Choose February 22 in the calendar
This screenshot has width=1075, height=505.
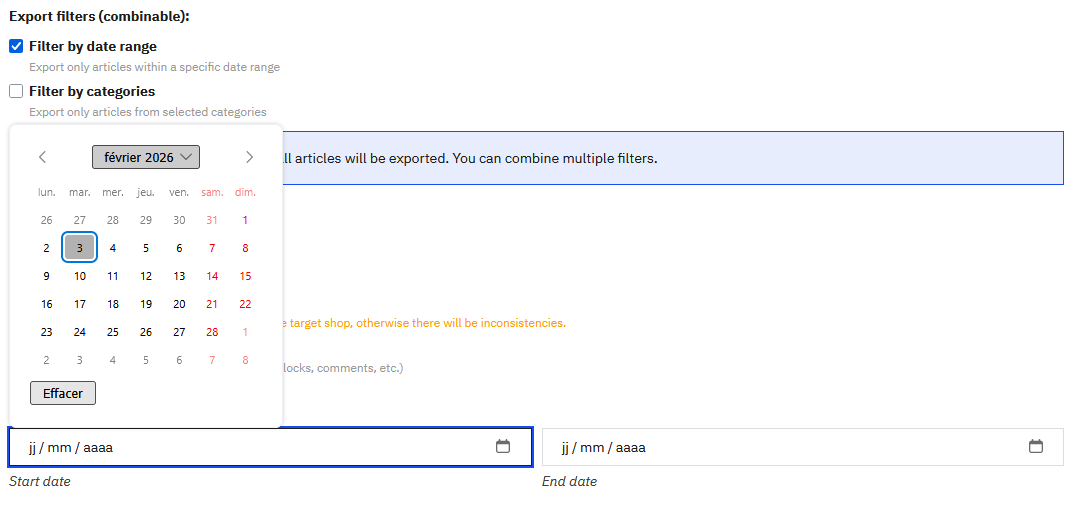pos(245,304)
